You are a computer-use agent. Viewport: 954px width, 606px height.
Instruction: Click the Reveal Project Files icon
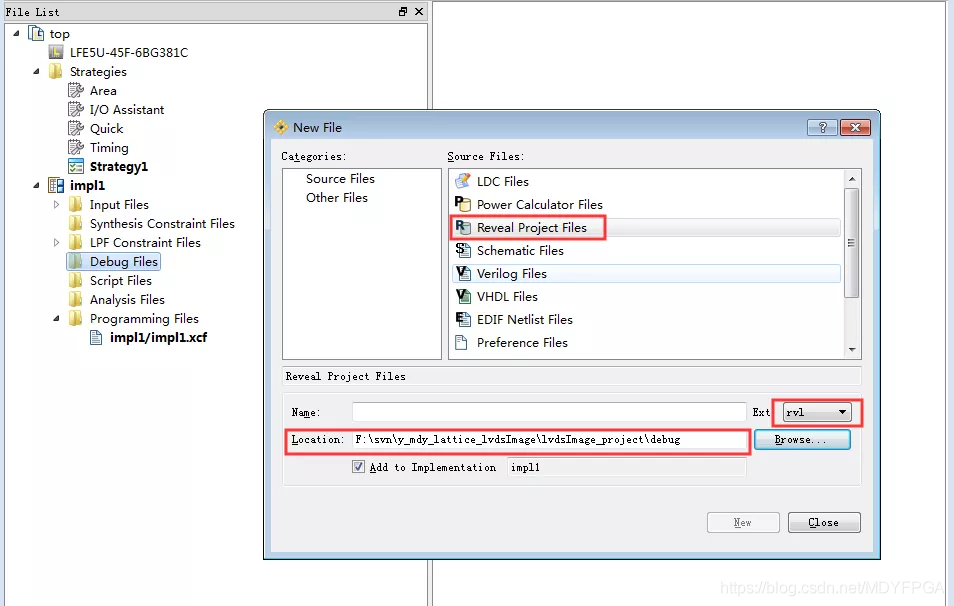tap(463, 227)
